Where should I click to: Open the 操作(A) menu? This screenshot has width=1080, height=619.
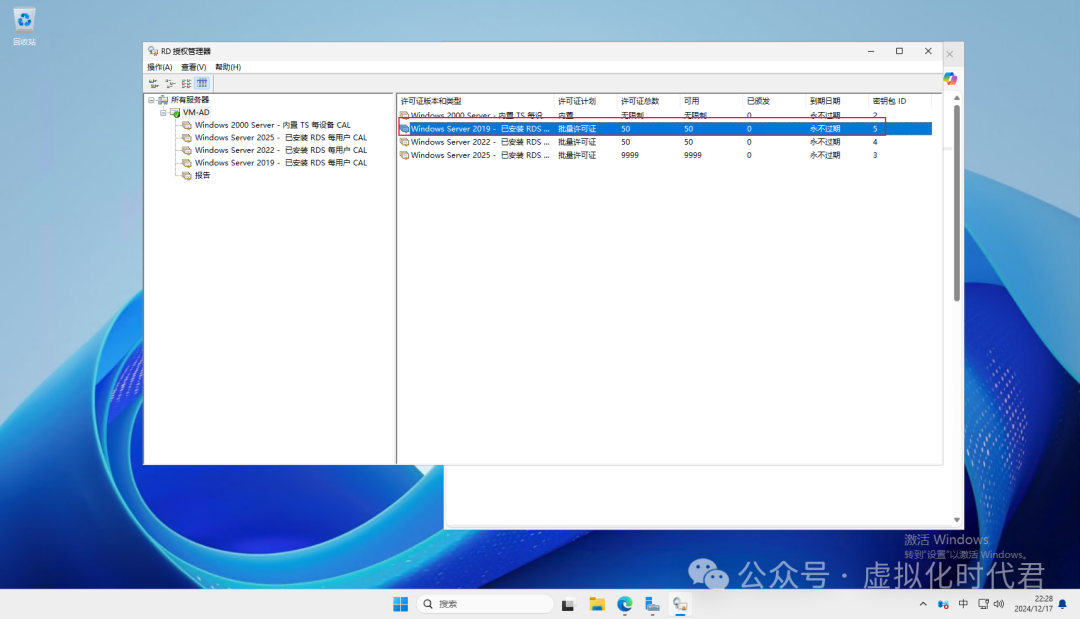160,67
